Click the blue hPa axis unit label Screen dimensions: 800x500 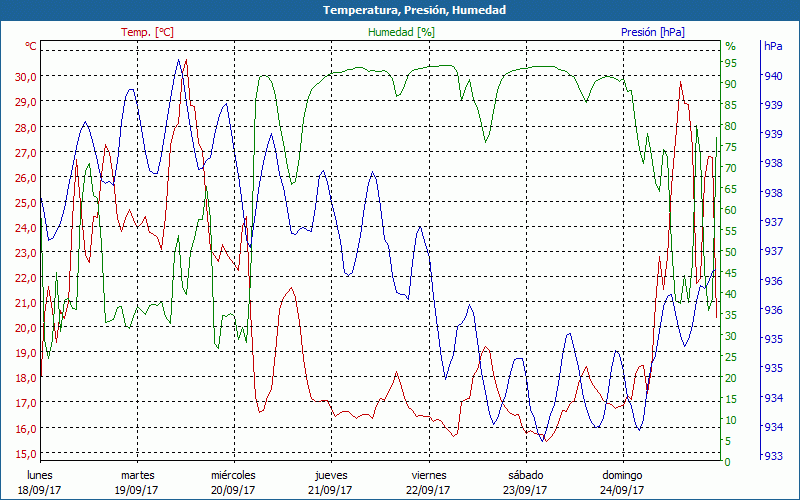tap(773, 46)
